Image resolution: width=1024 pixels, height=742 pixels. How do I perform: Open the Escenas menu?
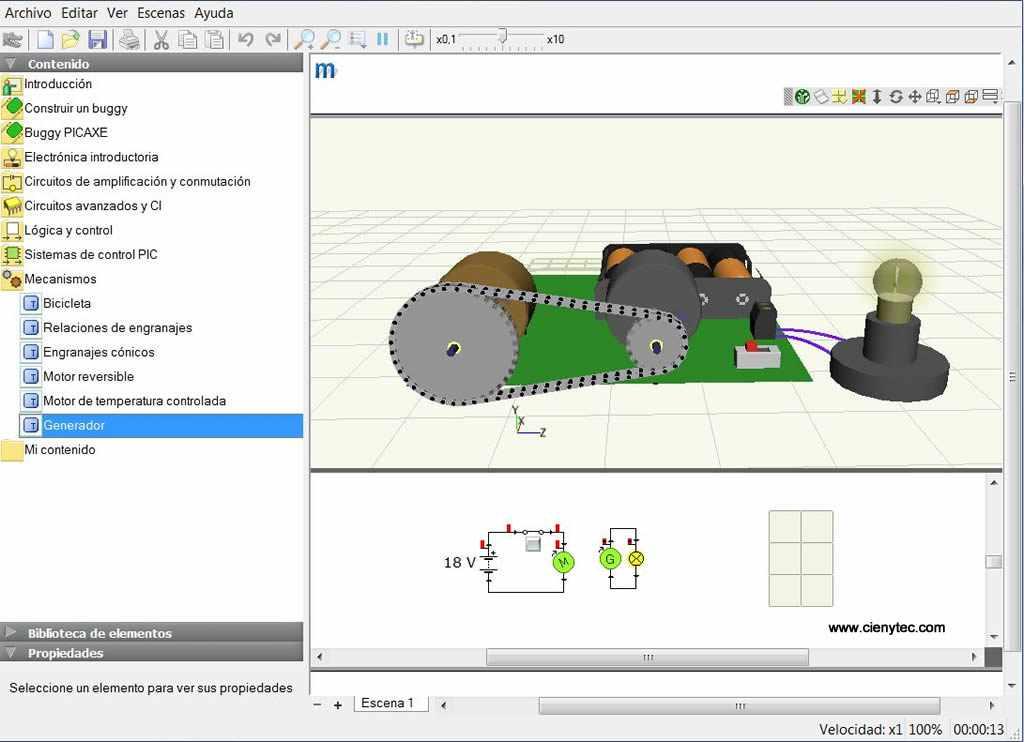tap(161, 13)
